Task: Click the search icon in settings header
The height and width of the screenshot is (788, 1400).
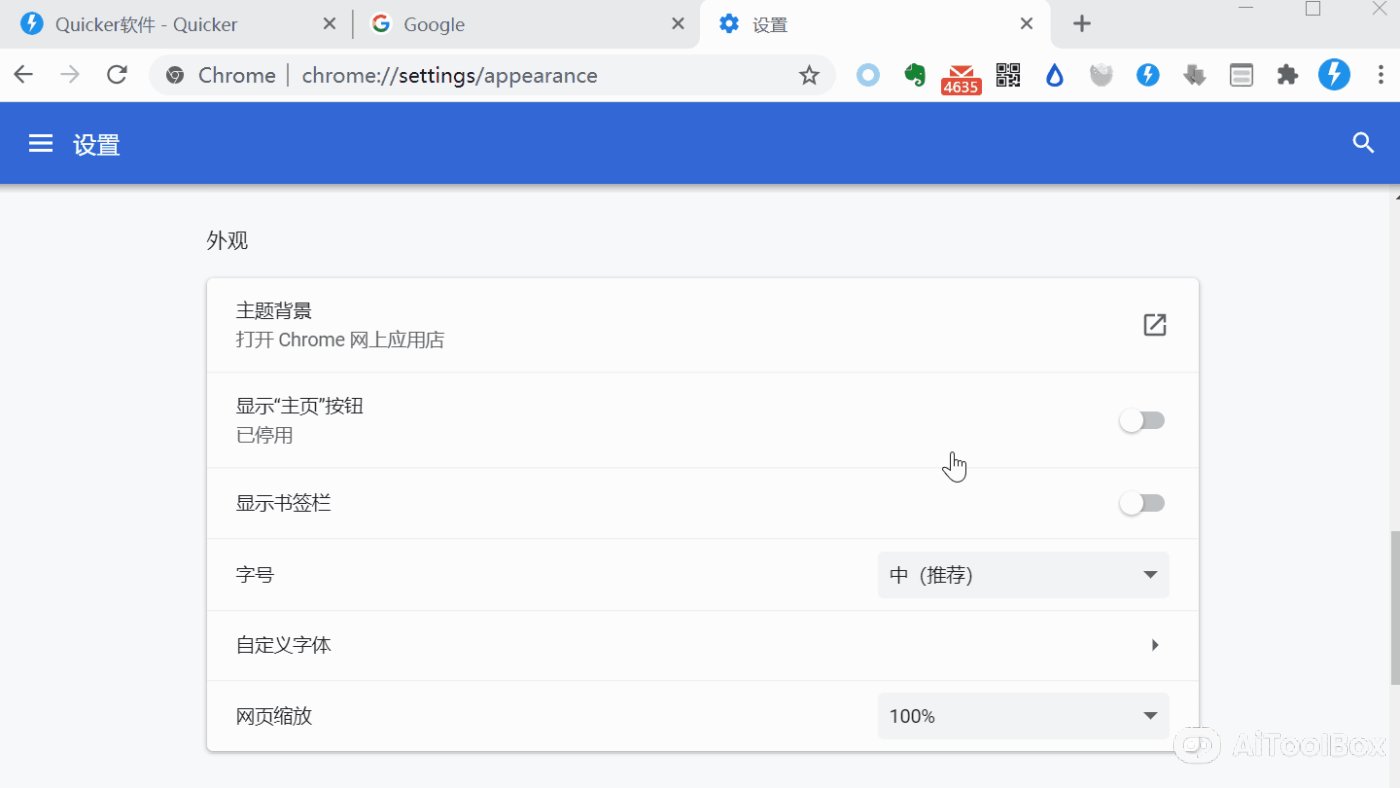Action: (1363, 143)
